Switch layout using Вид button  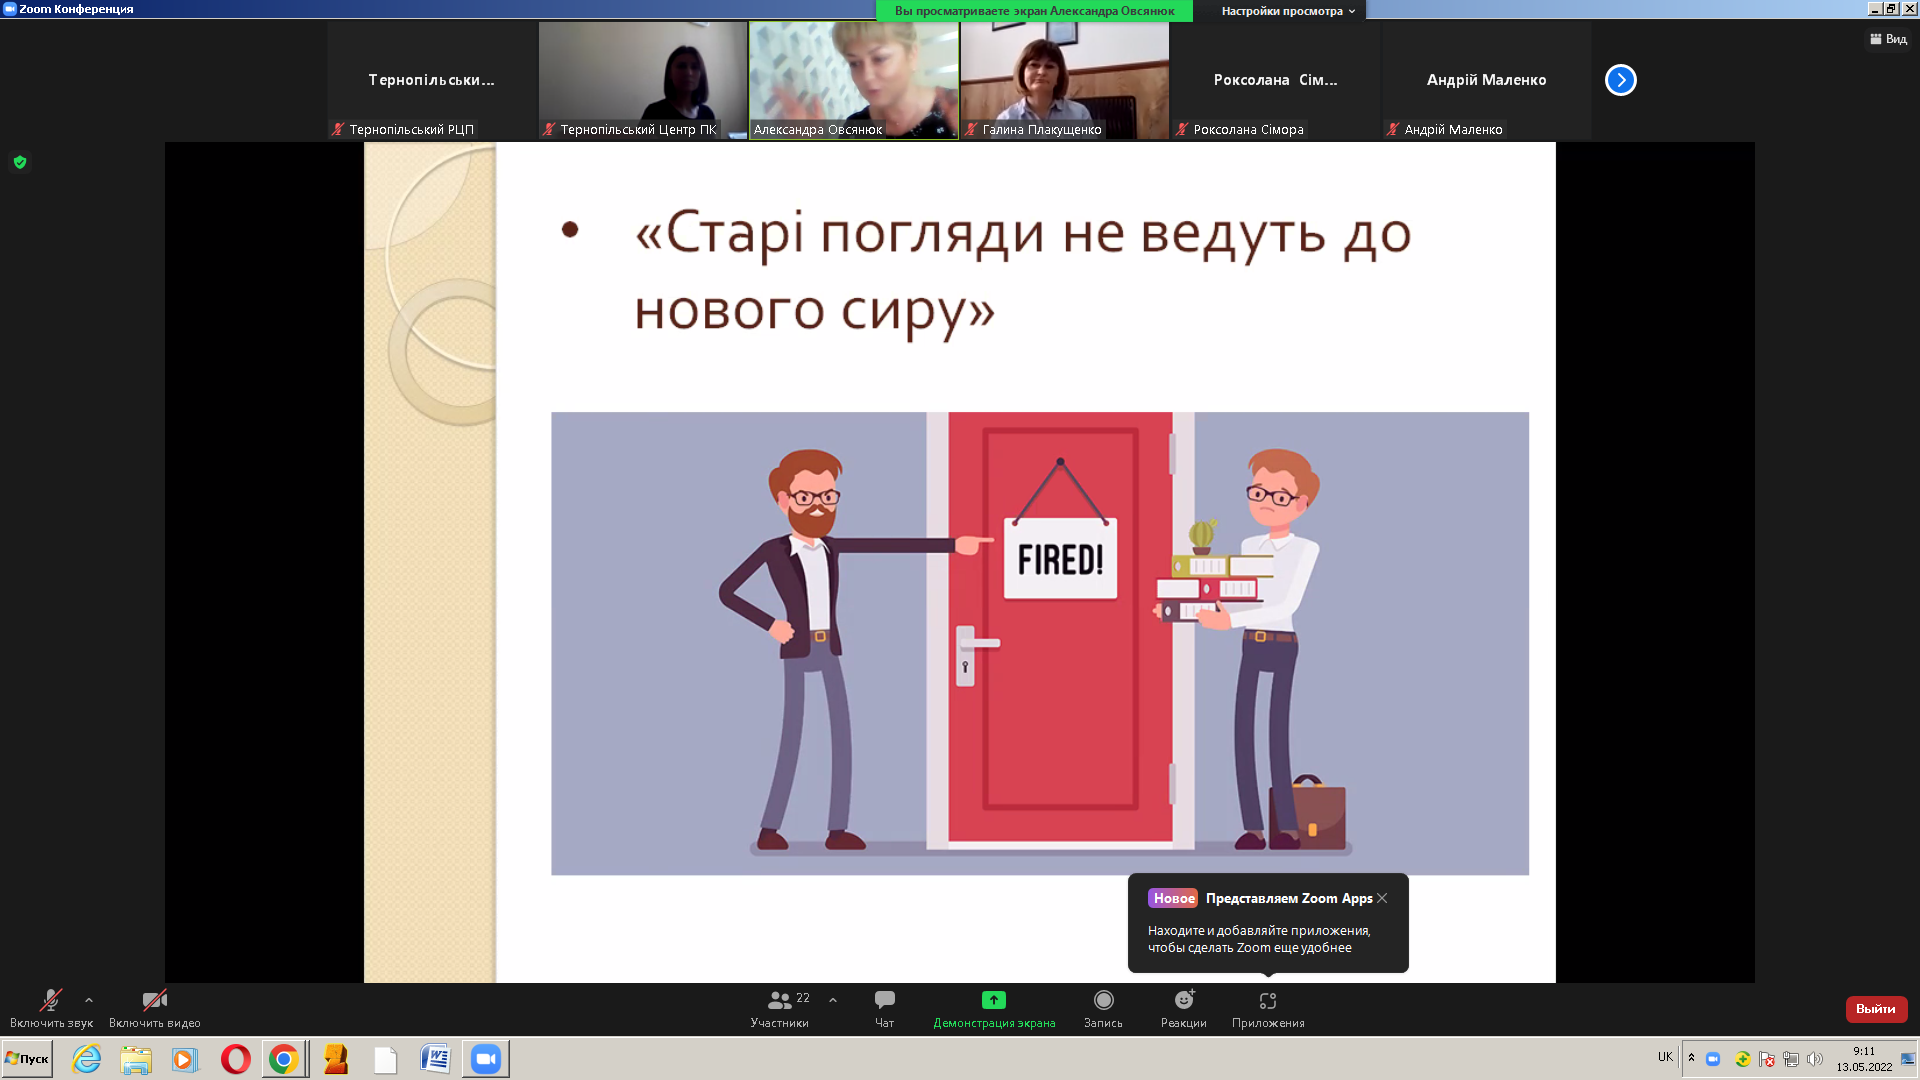[1888, 39]
